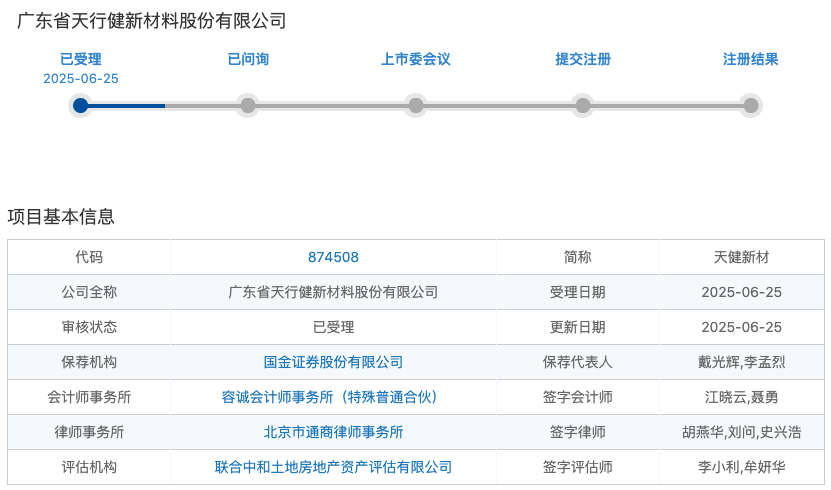Click the 审核状态 label cell
Screen dimensions: 831x490
coord(89,327)
